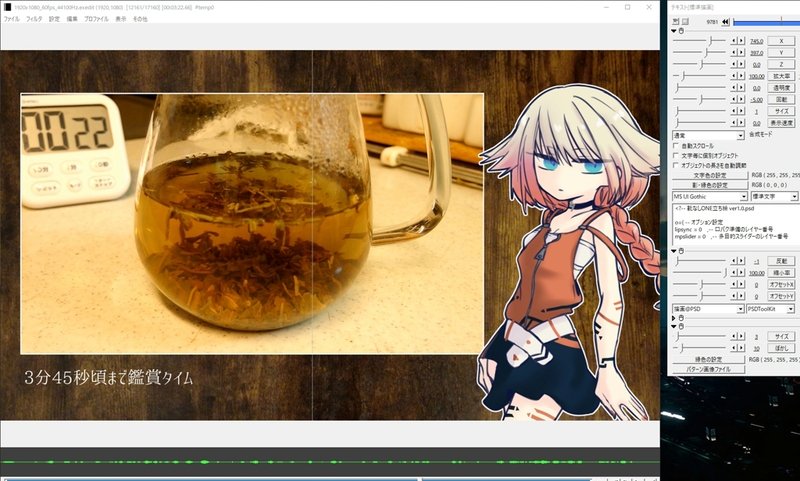Open the PSDToolKit category dropdown

770,309
